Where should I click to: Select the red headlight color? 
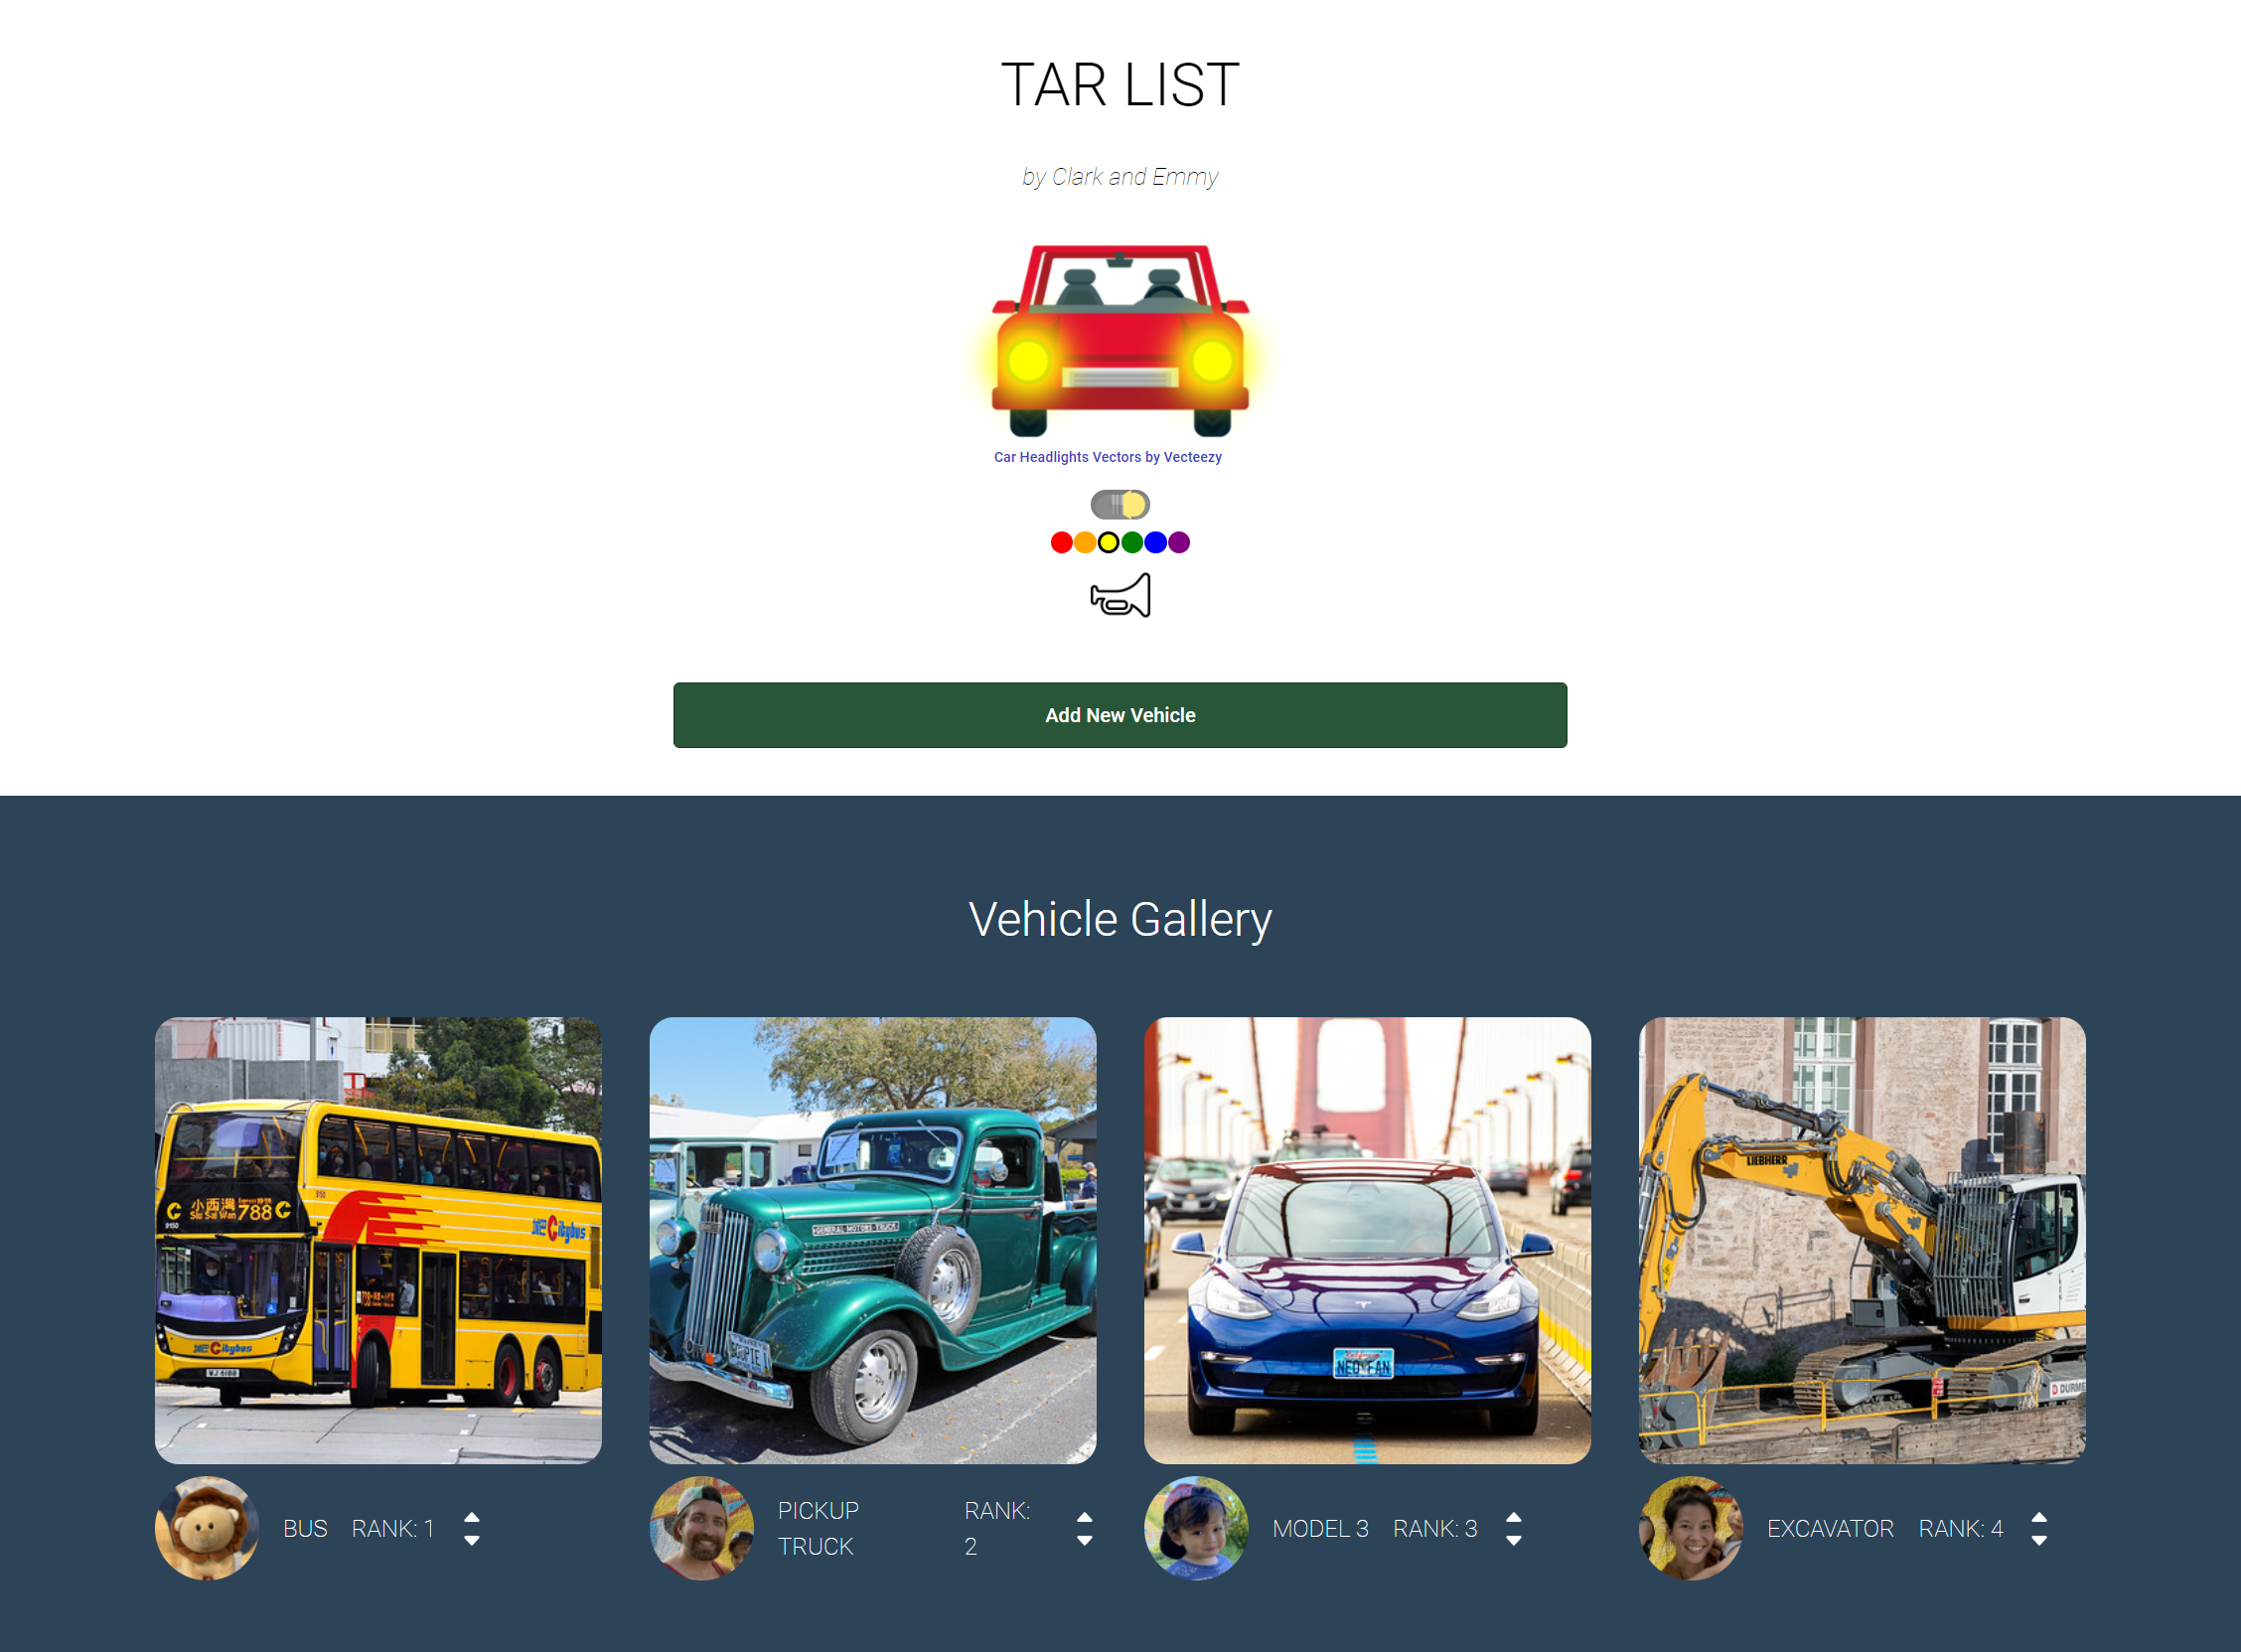coord(1061,542)
